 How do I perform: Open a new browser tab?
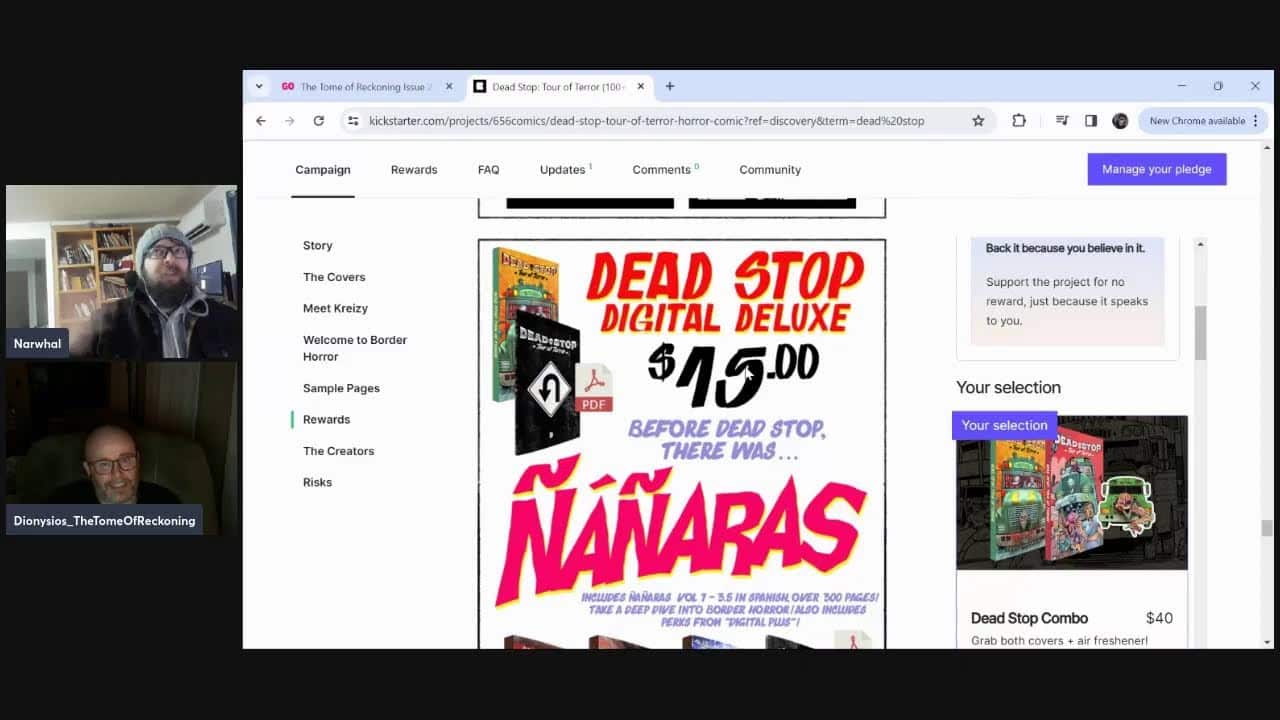(670, 87)
